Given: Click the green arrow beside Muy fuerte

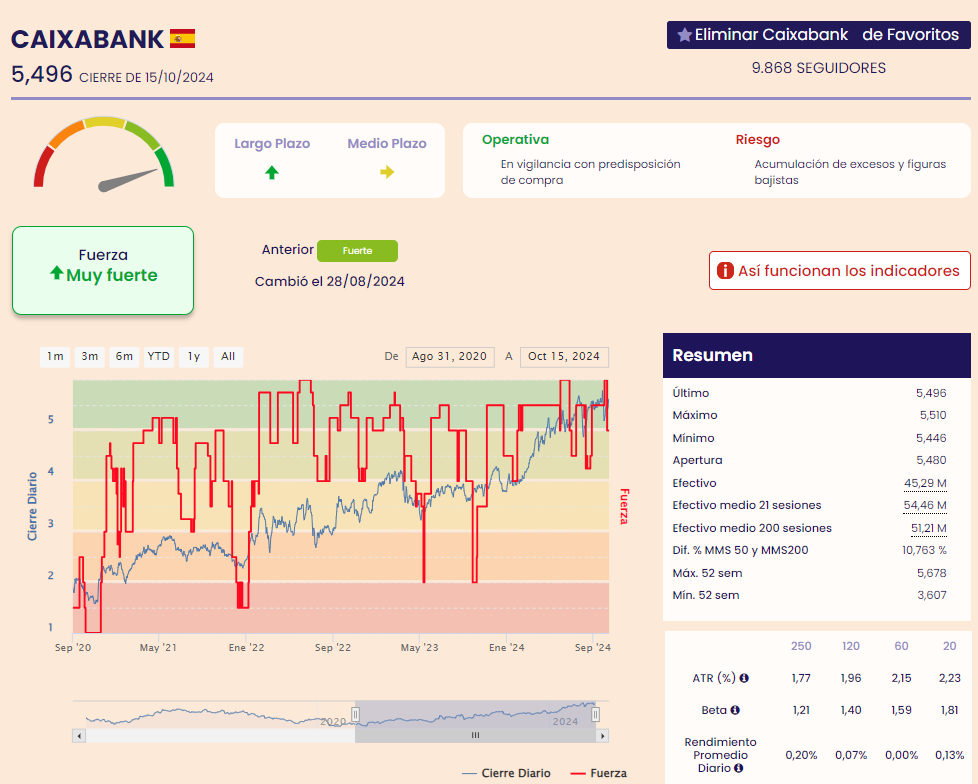Looking at the screenshot, I should click(x=57, y=273).
